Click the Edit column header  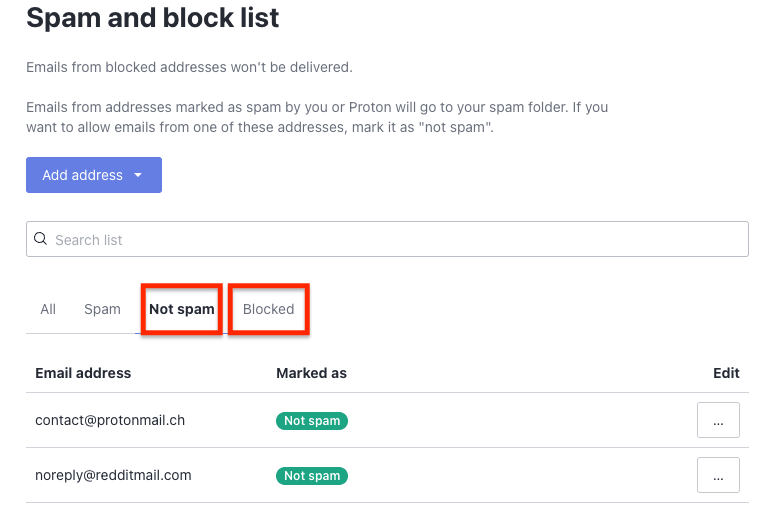(726, 373)
